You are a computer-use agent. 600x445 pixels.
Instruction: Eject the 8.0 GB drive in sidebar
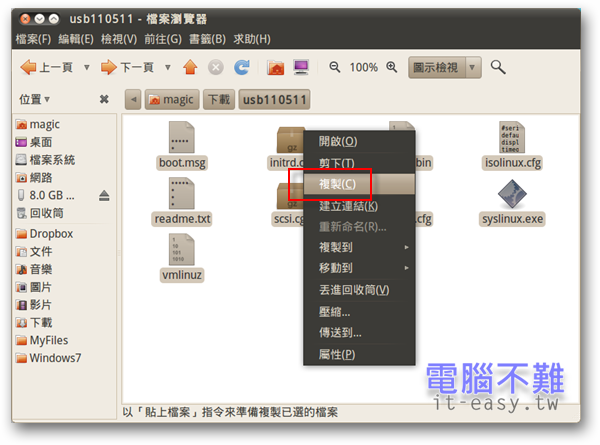pyautogui.click(x=104, y=195)
